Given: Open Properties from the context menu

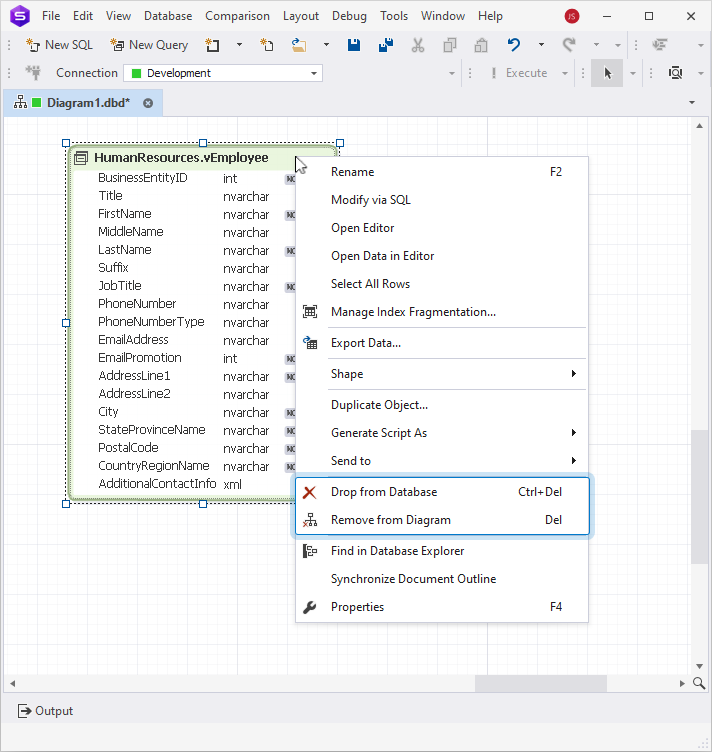Looking at the screenshot, I should [x=442, y=607].
